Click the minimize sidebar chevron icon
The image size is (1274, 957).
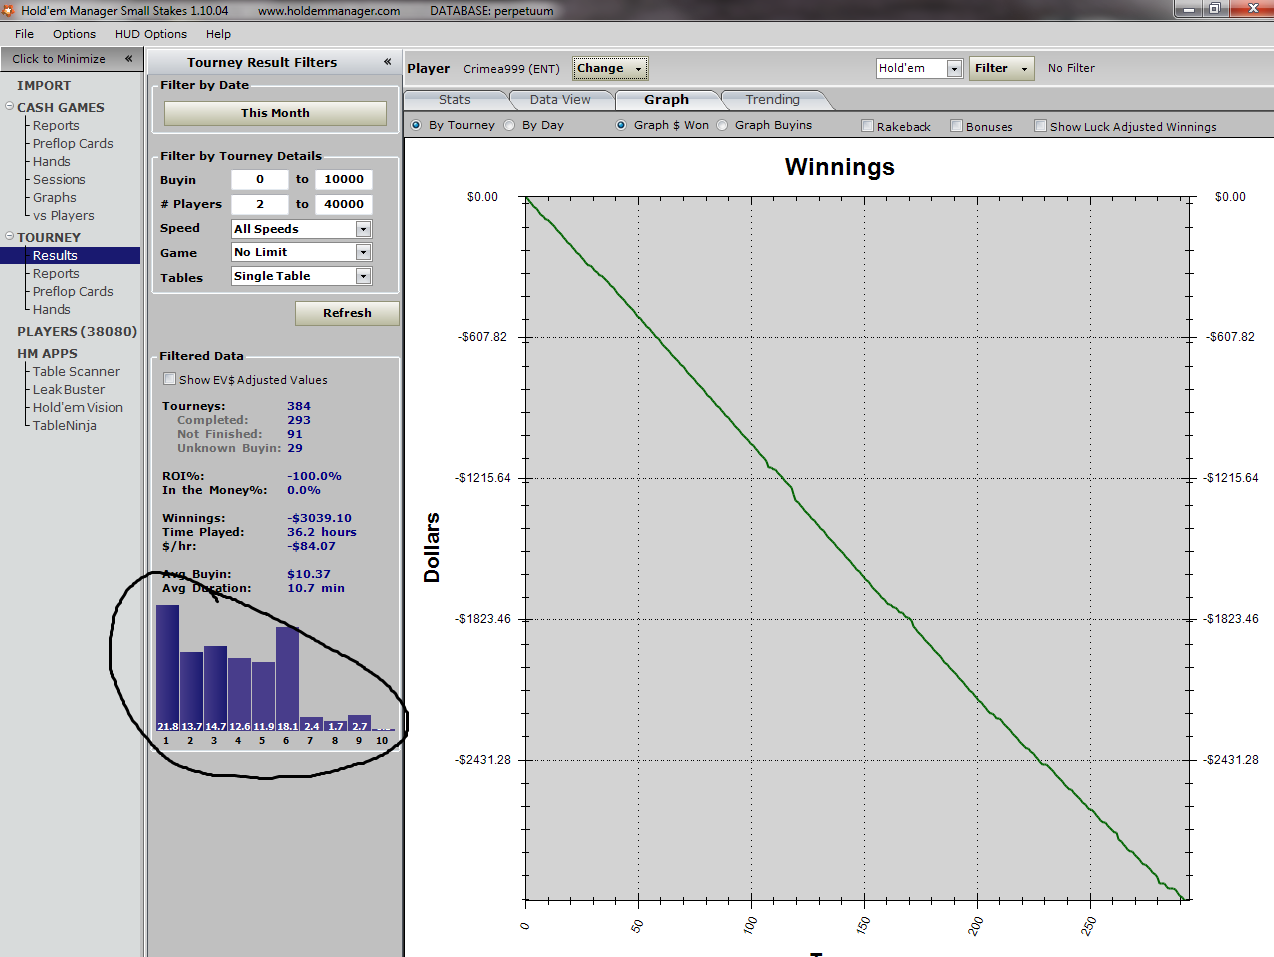point(128,59)
